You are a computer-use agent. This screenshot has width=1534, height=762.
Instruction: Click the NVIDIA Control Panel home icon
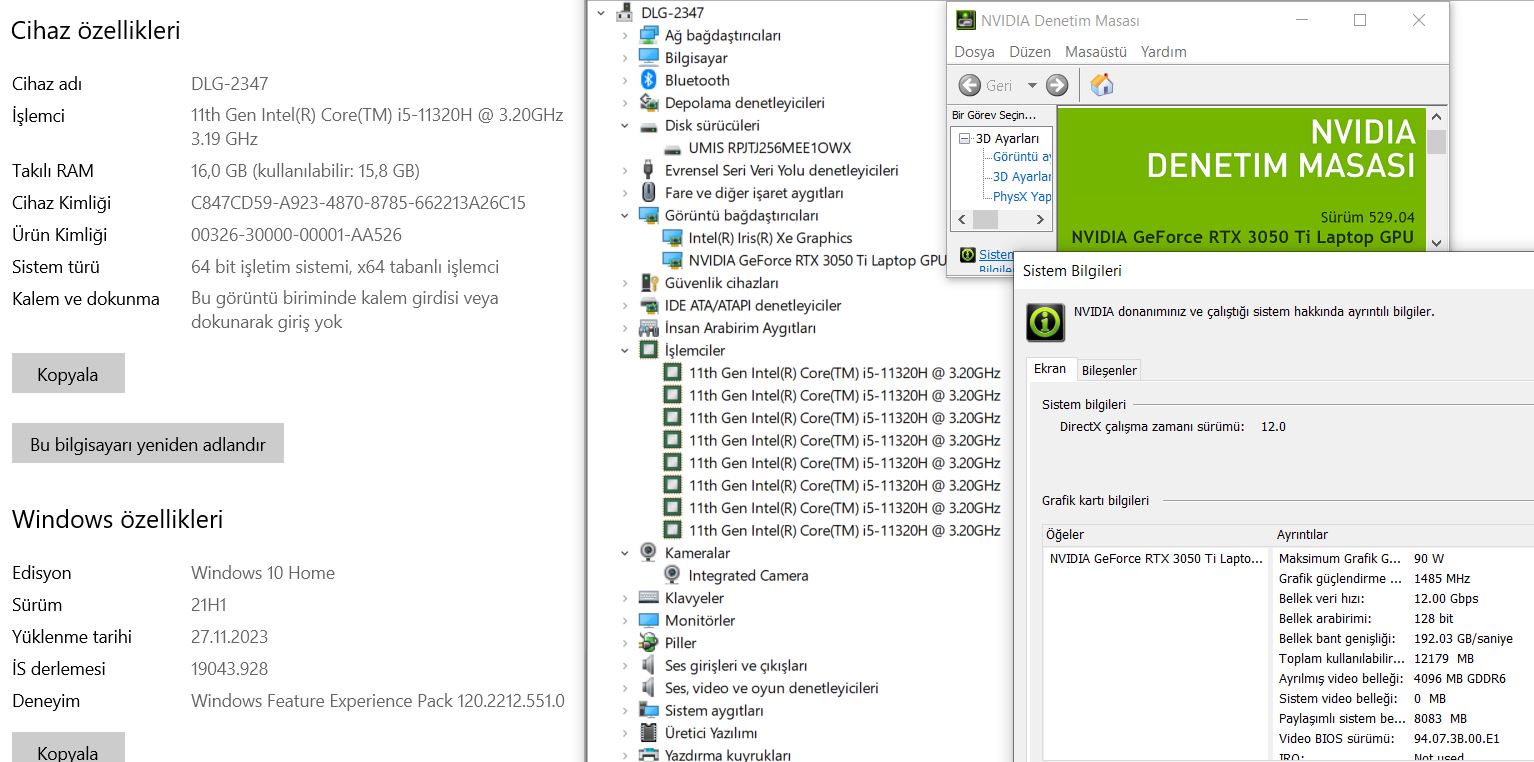(x=1102, y=85)
